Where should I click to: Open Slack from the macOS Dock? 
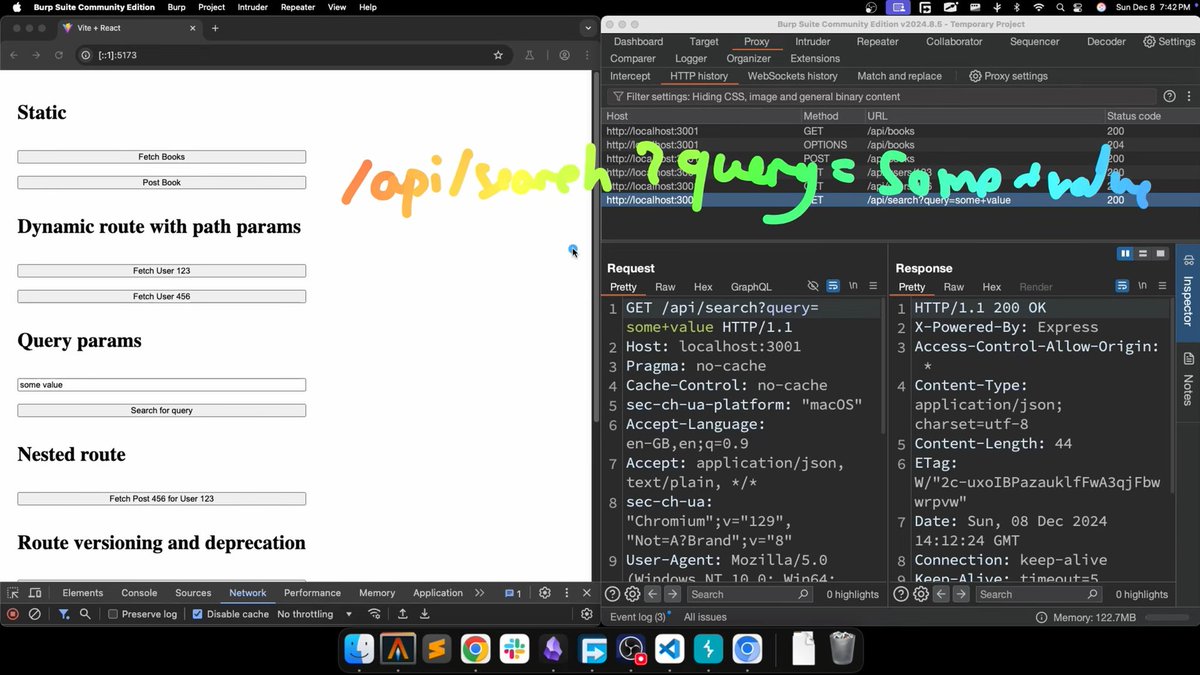pos(514,650)
